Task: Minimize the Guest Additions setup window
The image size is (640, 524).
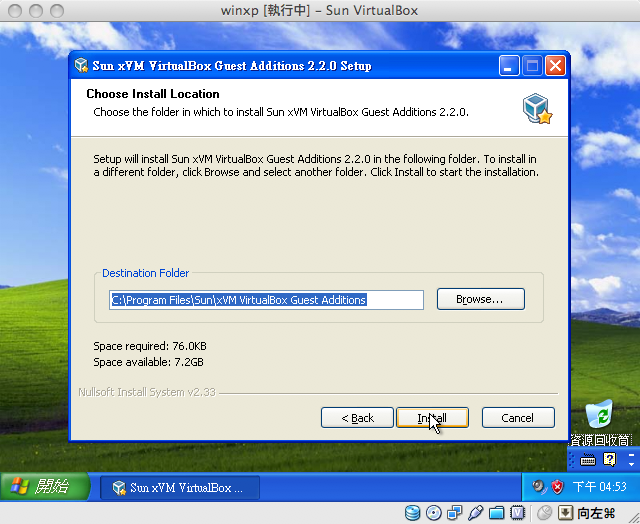Action: tap(509, 66)
